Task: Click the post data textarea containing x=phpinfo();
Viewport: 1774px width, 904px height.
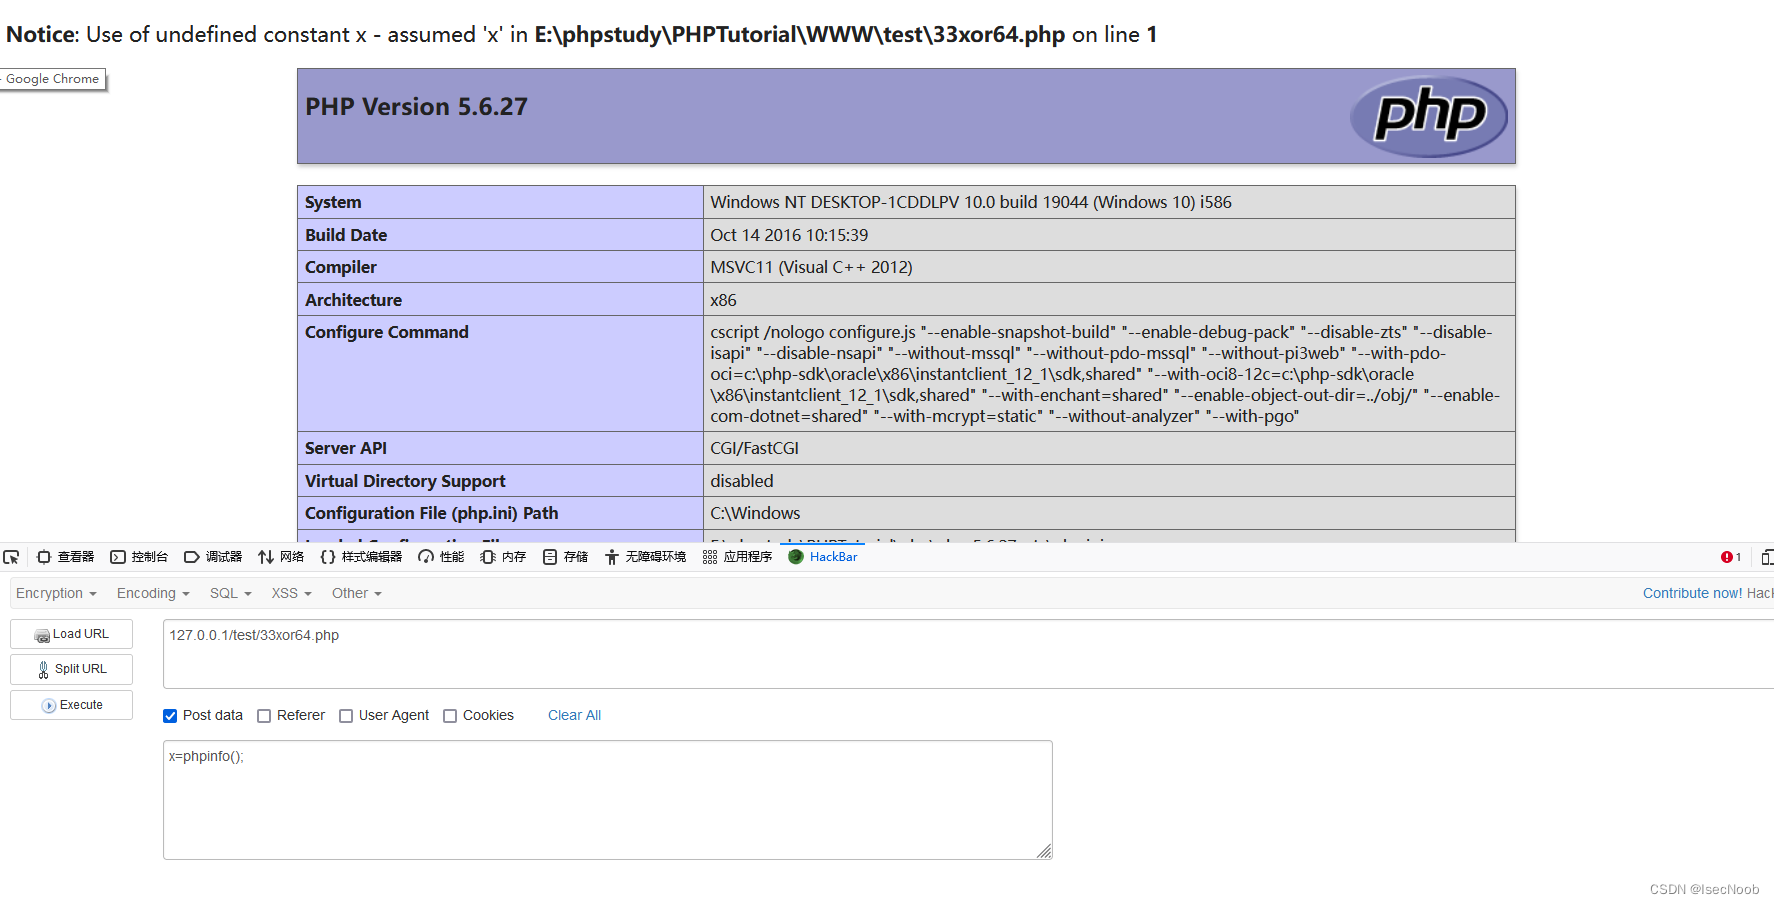Action: (x=608, y=800)
